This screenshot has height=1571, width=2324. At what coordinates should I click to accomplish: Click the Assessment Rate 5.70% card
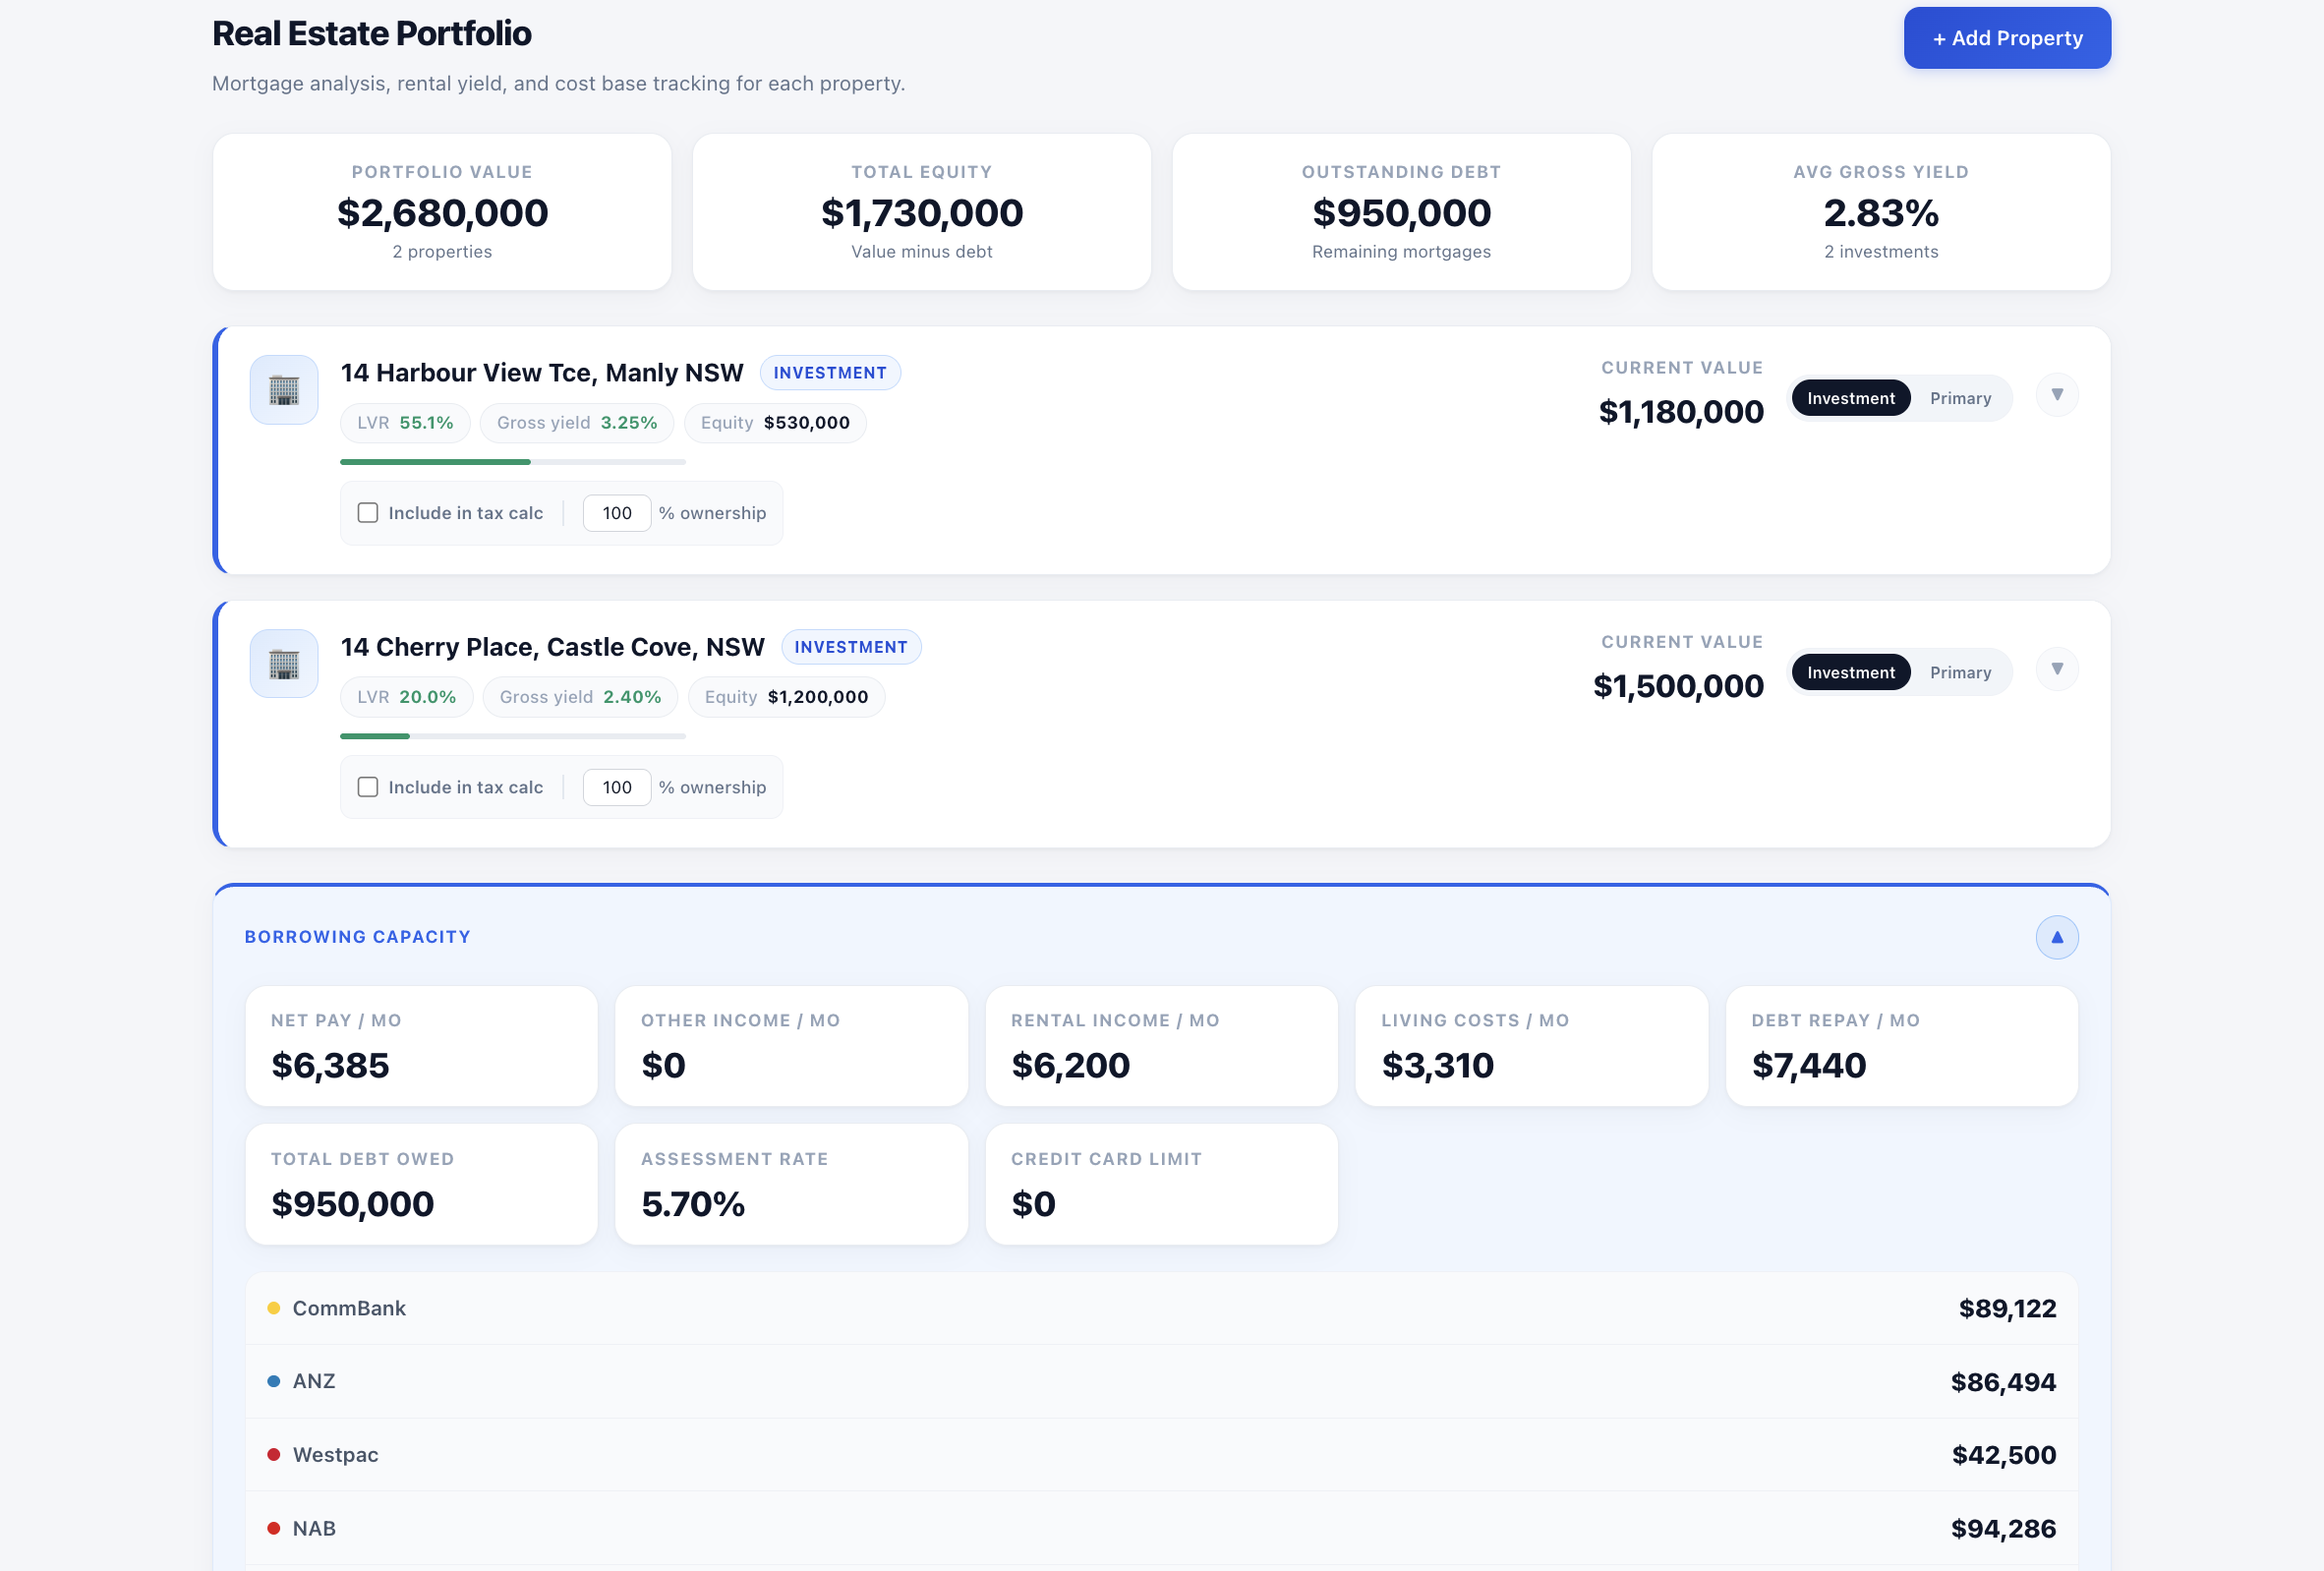coord(791,1184)
